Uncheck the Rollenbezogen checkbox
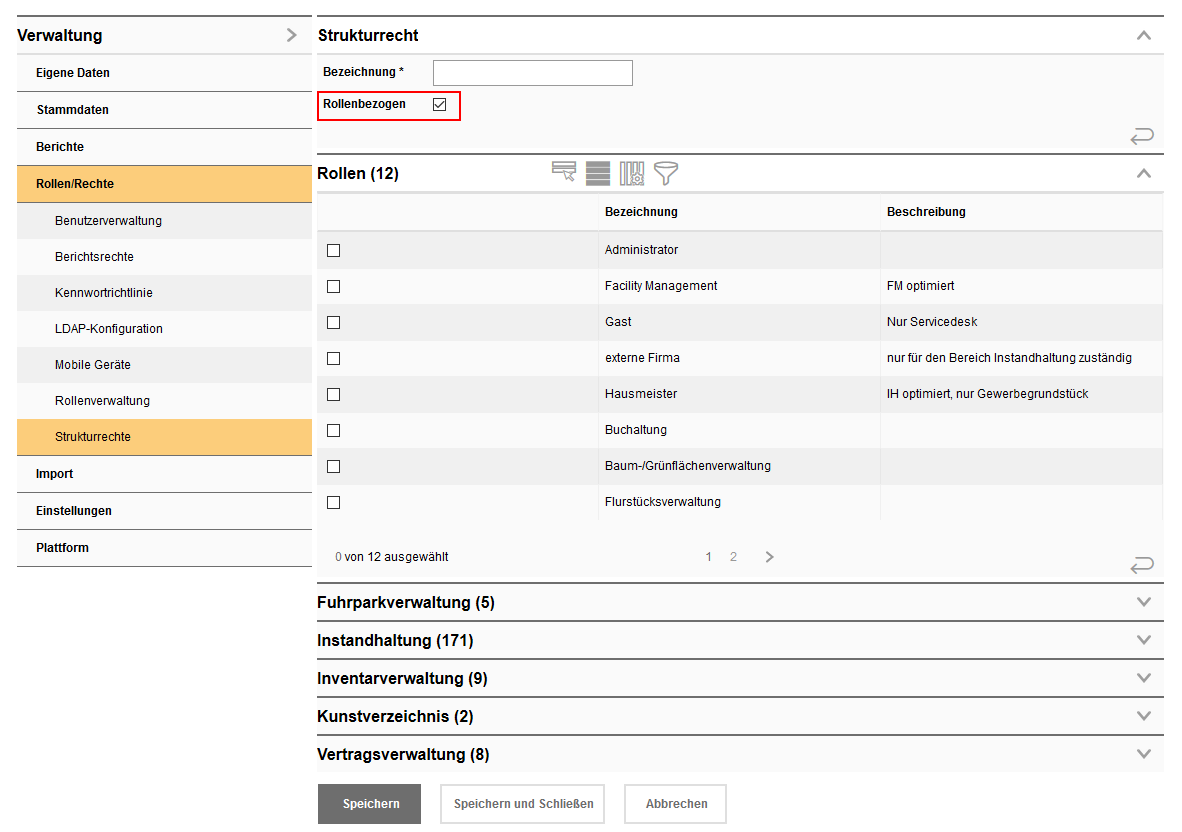 [439, 104]
